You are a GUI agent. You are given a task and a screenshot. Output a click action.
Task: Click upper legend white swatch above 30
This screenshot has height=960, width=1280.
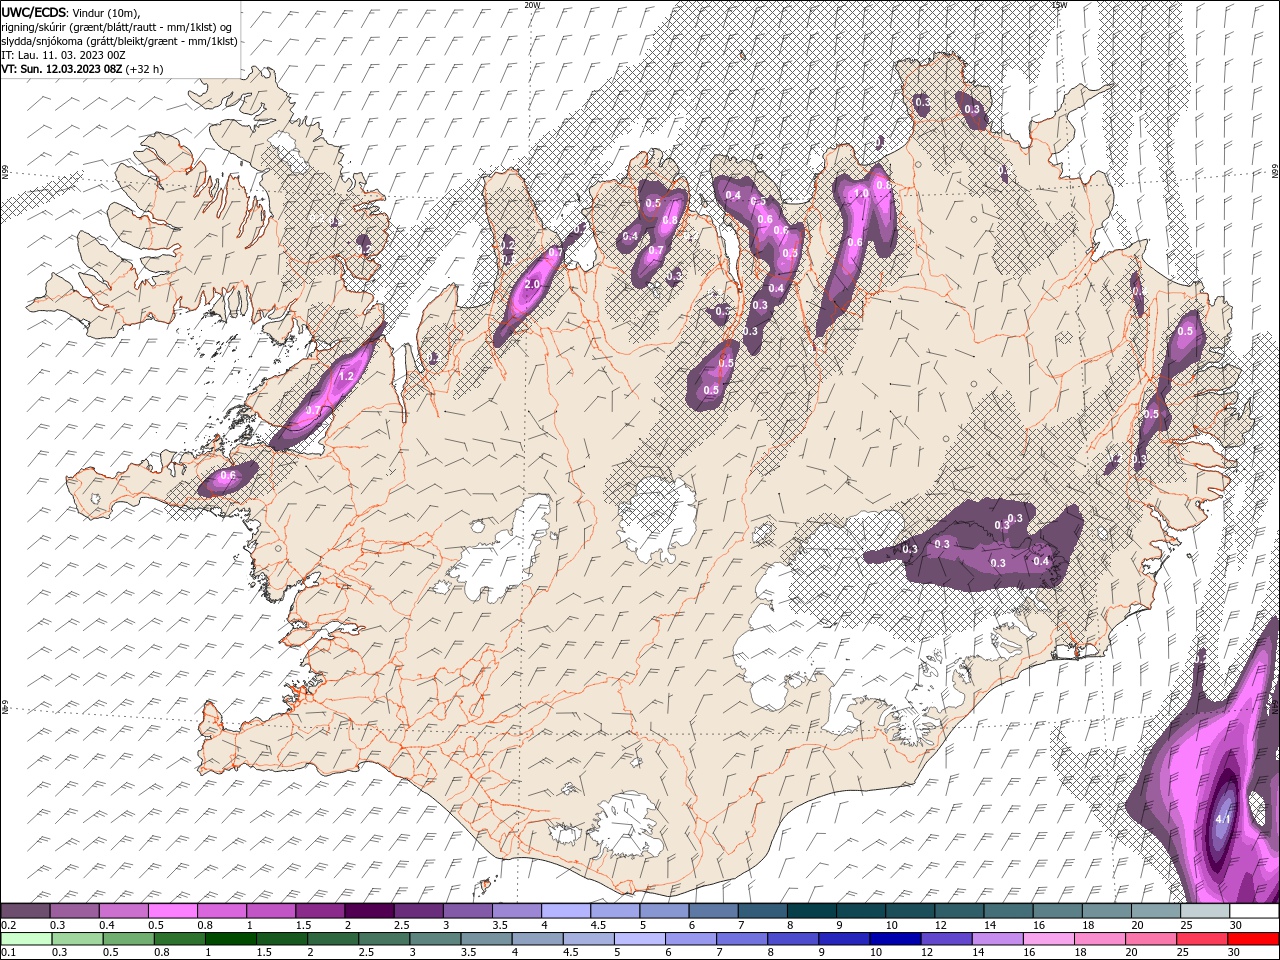point(1254,911)
